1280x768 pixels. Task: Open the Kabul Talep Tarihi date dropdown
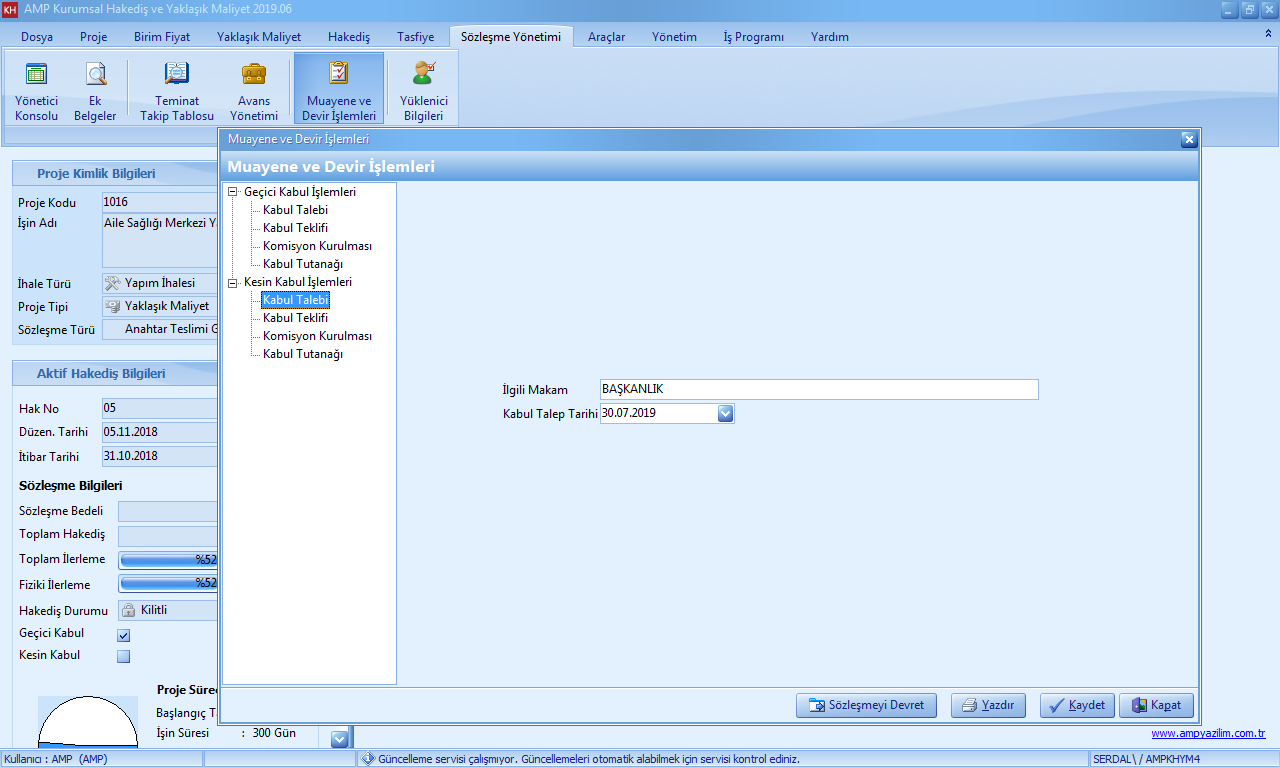[726, 413]
